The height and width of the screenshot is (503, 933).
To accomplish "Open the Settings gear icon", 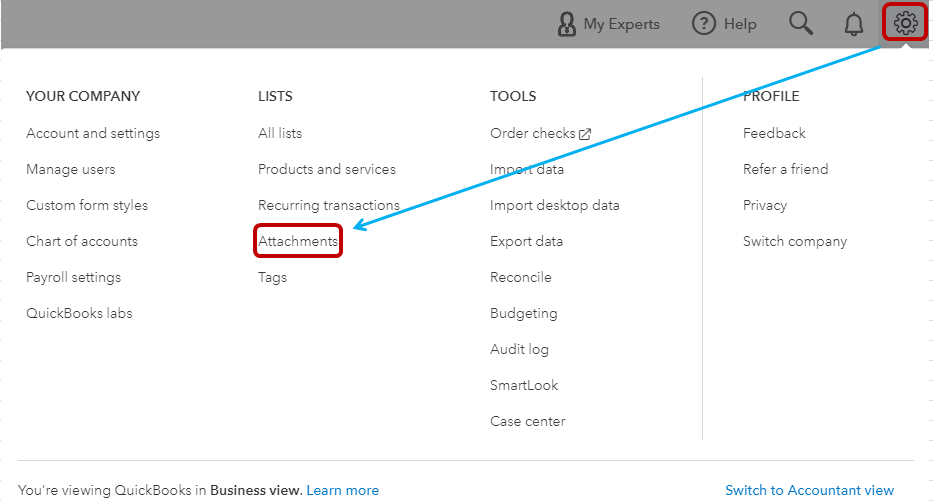I will 905,23.
